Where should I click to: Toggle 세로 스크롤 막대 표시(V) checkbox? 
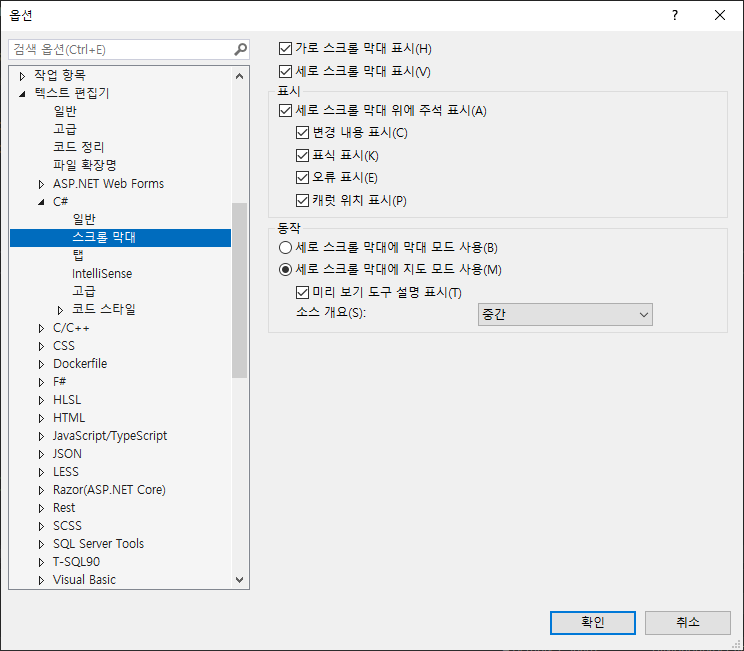(x=285, y=71)
